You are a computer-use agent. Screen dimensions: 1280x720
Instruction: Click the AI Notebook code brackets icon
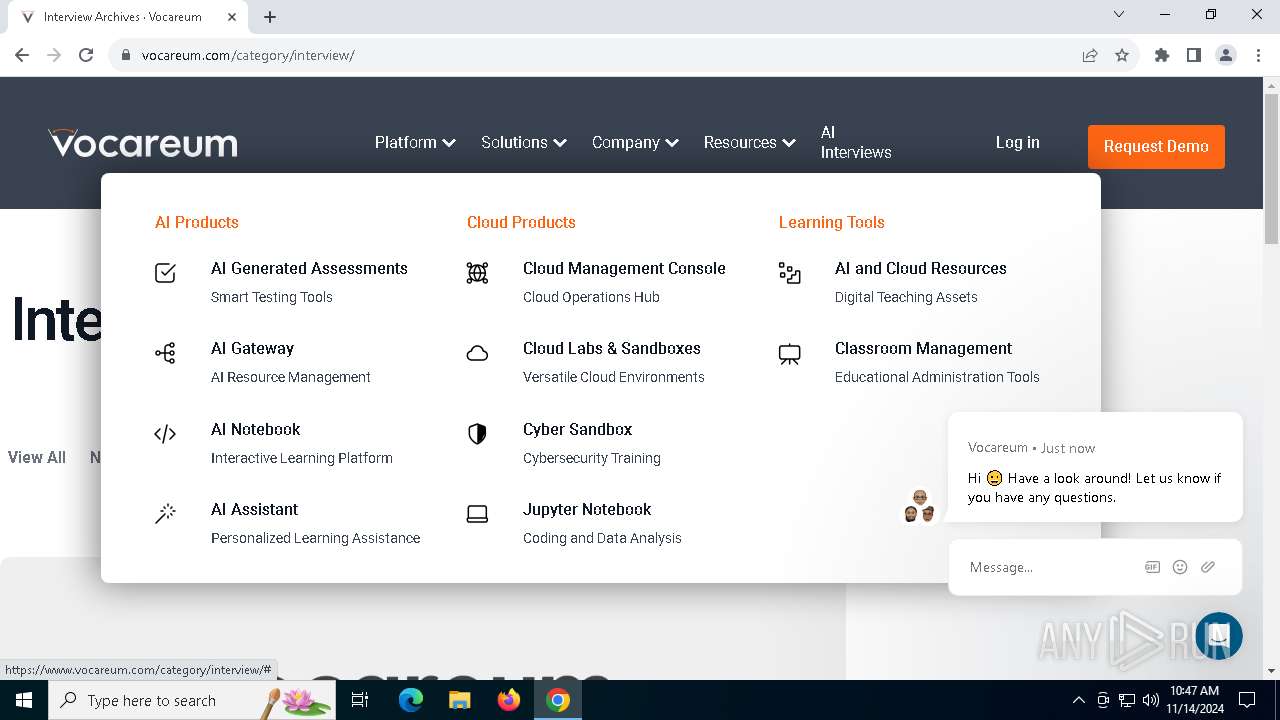165,434
